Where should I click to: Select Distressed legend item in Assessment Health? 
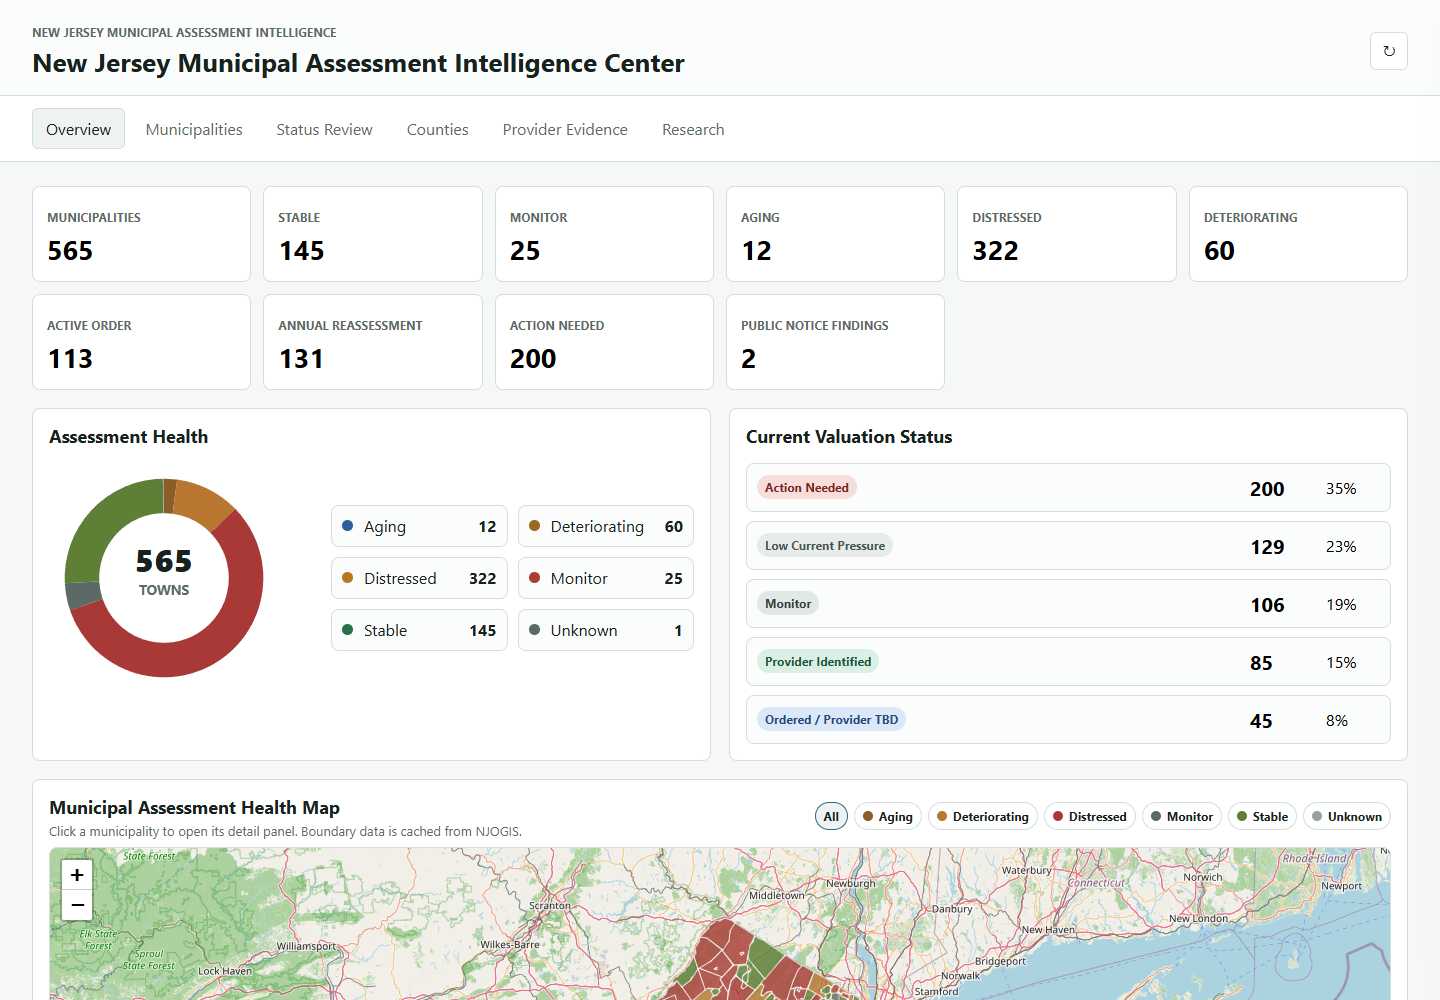pos(419,578)
